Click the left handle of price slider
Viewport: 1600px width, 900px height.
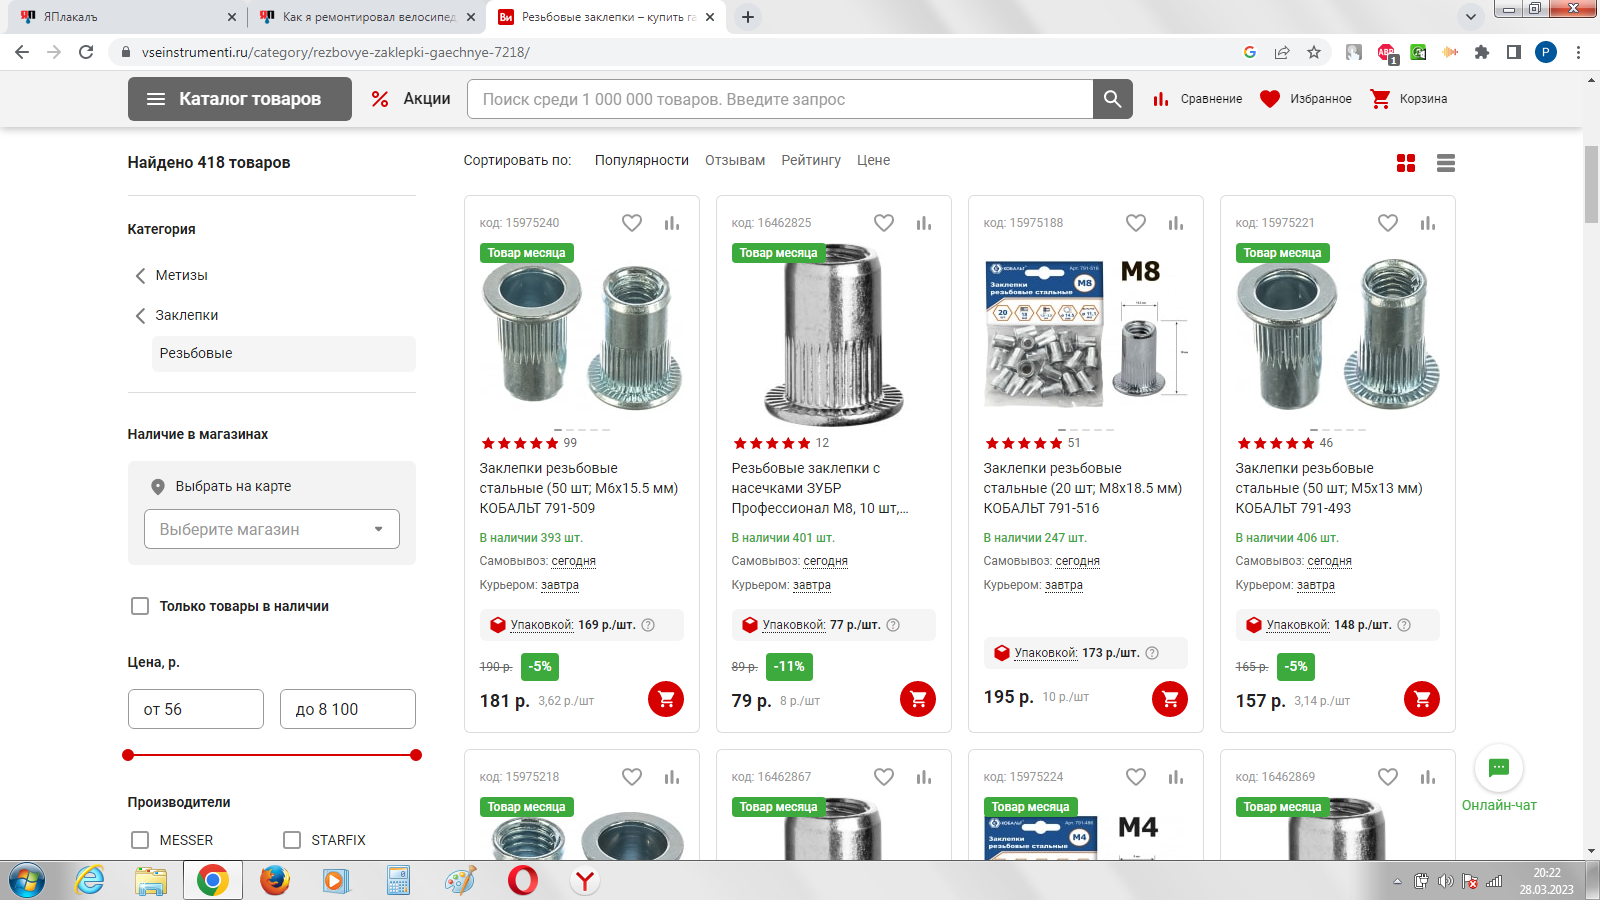click(128, 755)
